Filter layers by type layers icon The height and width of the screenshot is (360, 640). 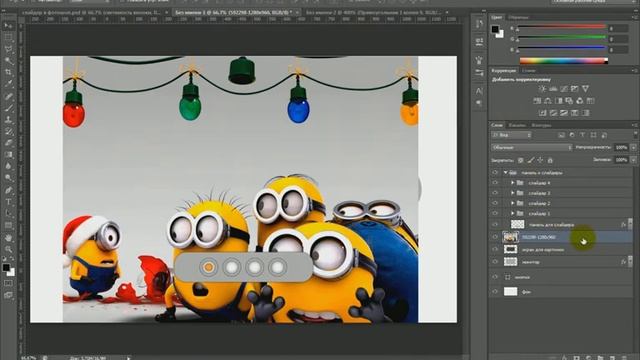click(x=582, y=135)
